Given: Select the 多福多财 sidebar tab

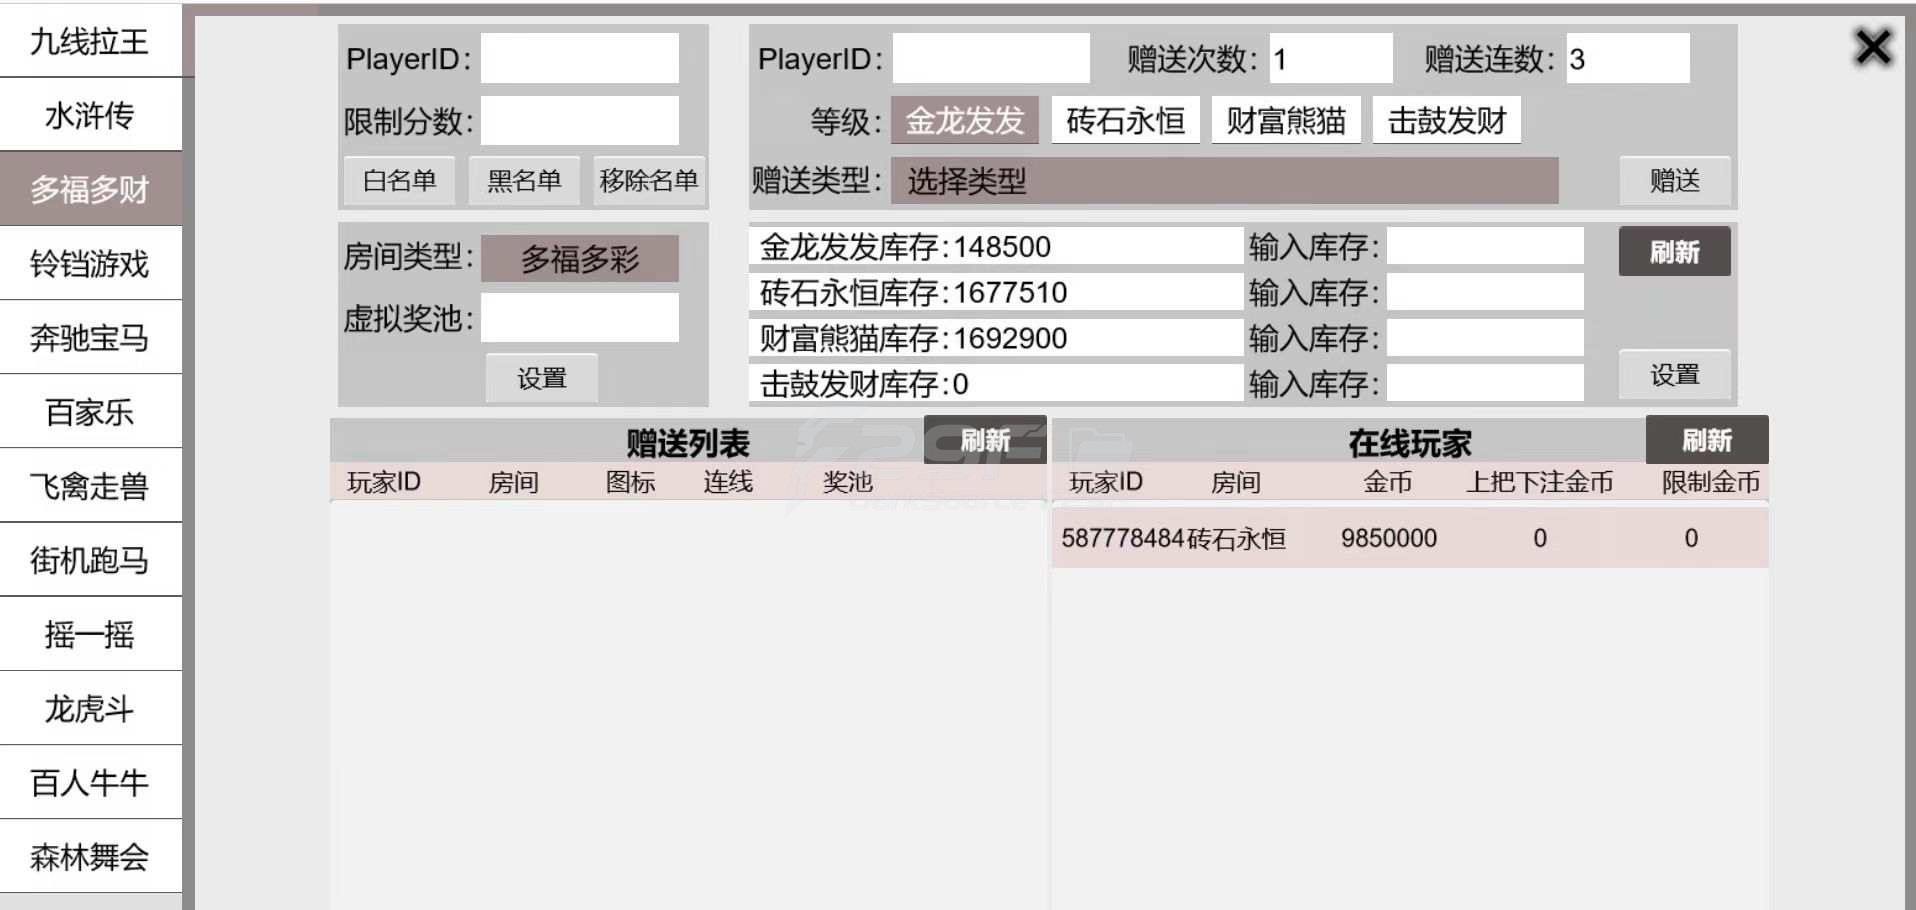Looking at the screenshot, I should coord(90,189).
